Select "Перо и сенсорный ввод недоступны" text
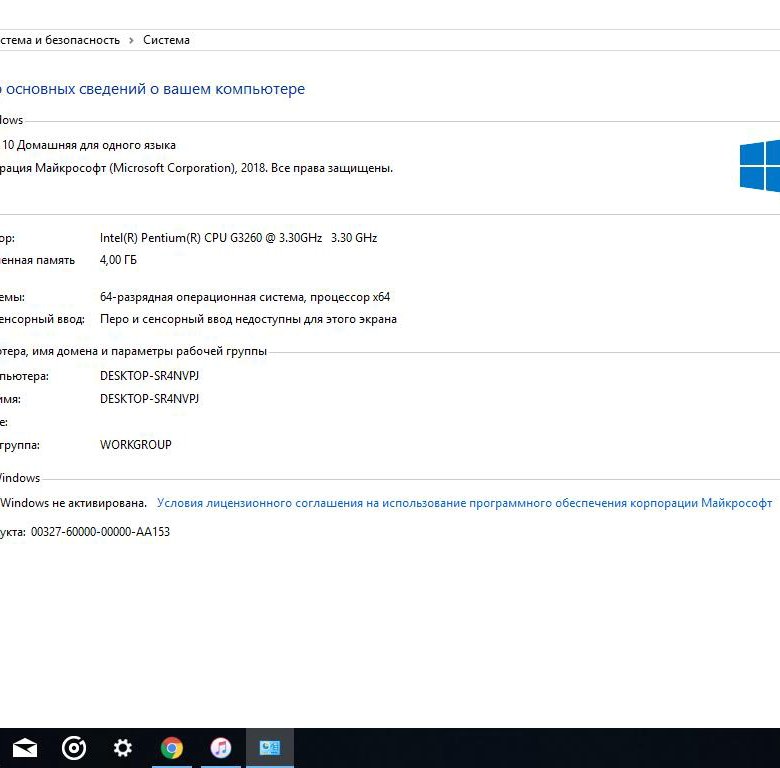The width and height of the screenshot is (780, 768). pyautogui.click(x=200, y=319)
